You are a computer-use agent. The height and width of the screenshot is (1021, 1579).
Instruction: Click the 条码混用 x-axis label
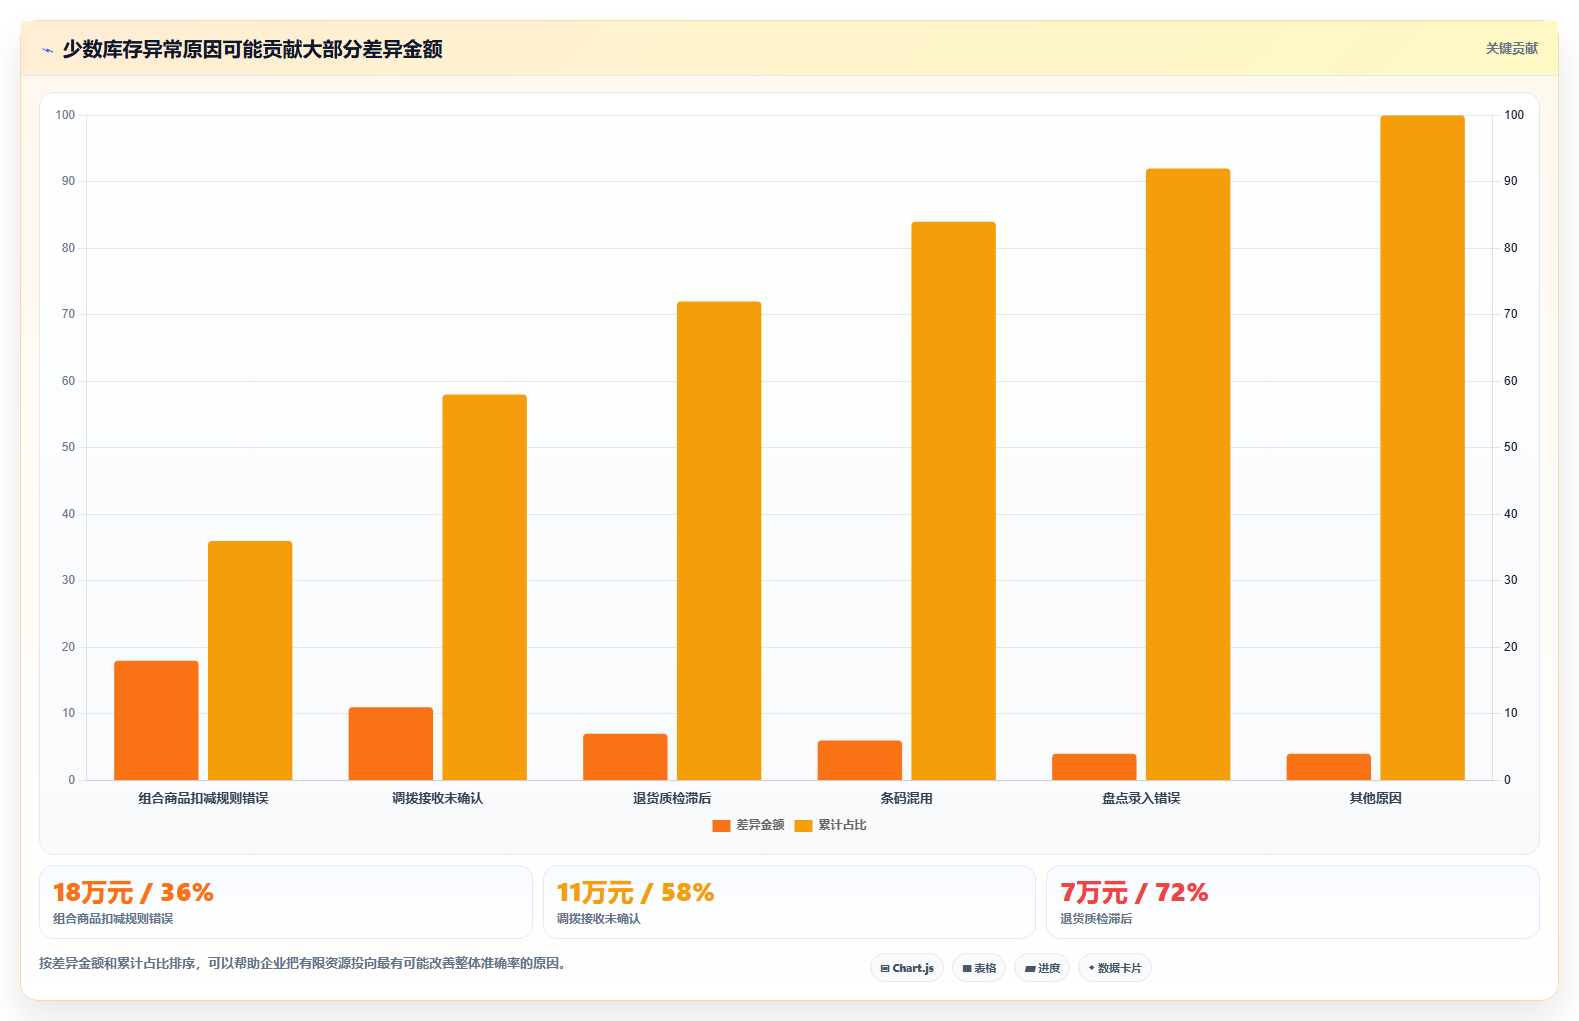(x=907, y=798)
